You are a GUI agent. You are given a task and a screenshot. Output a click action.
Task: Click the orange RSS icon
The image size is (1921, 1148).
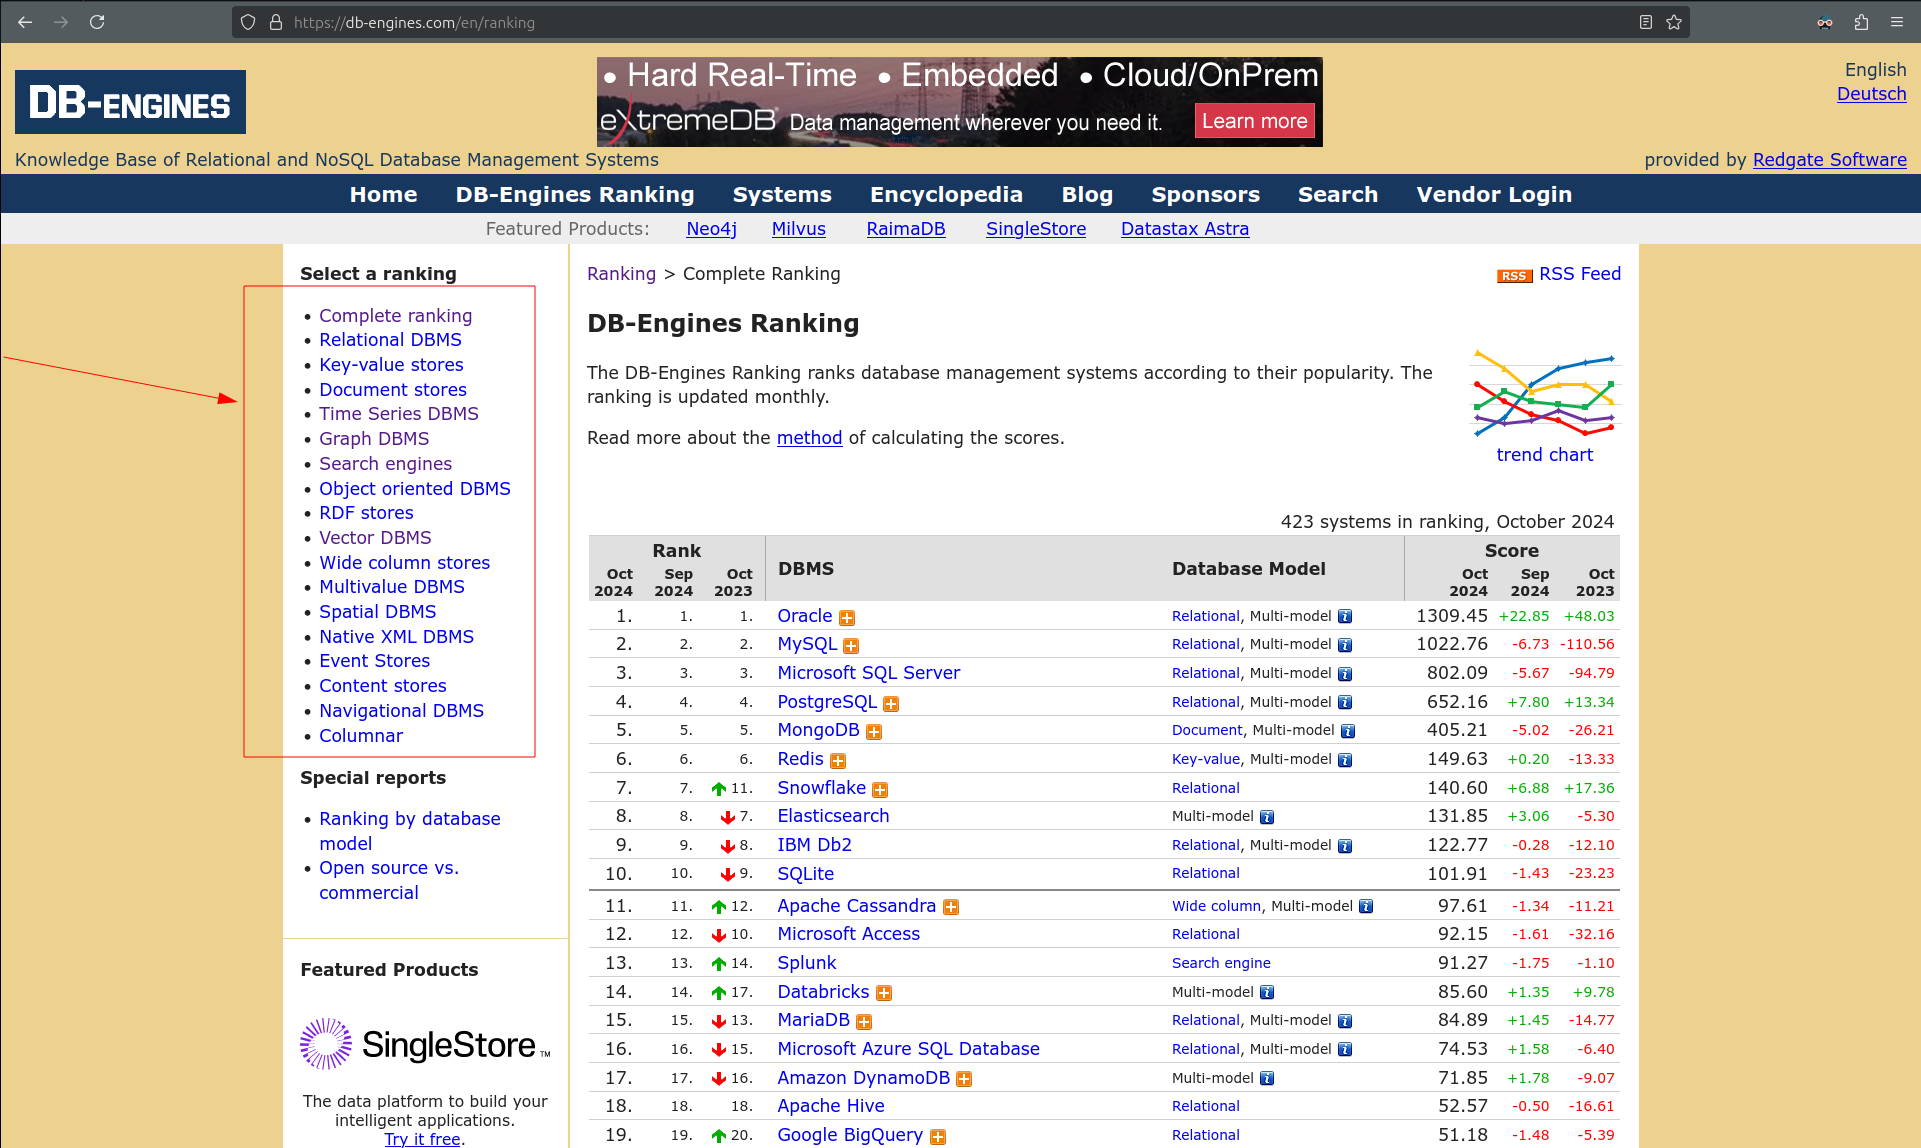(x=1514, y=276)
